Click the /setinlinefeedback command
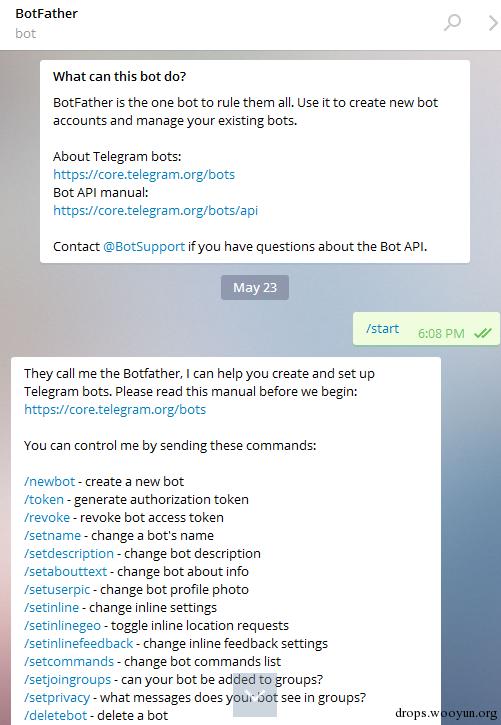This screenshot has height=725, width=501. (x=79, y=644)
